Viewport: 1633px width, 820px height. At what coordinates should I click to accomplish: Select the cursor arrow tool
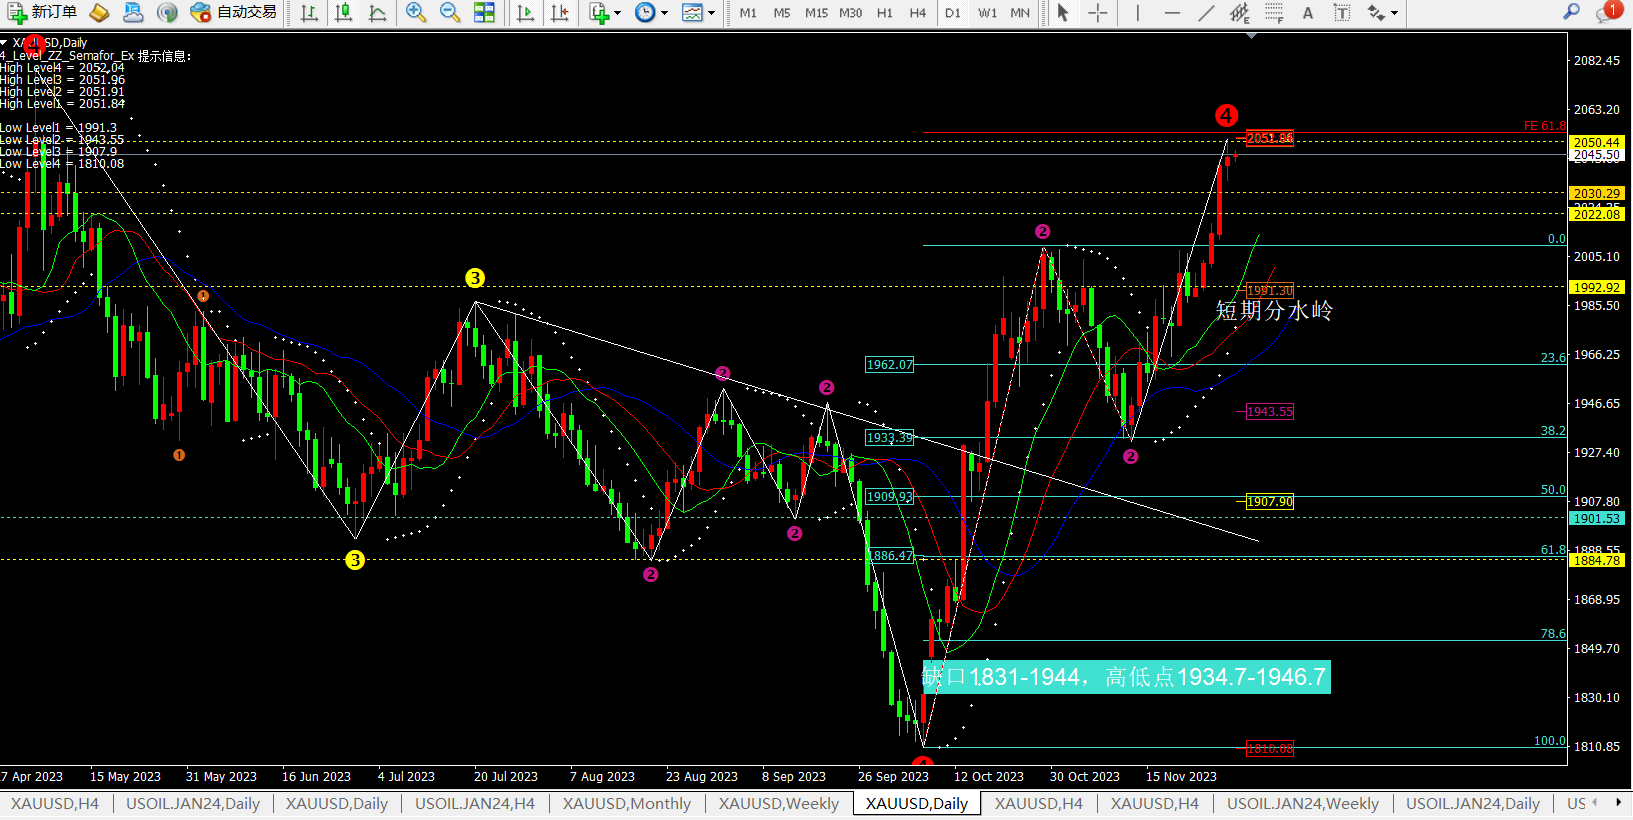click(x=1064, y=13)
